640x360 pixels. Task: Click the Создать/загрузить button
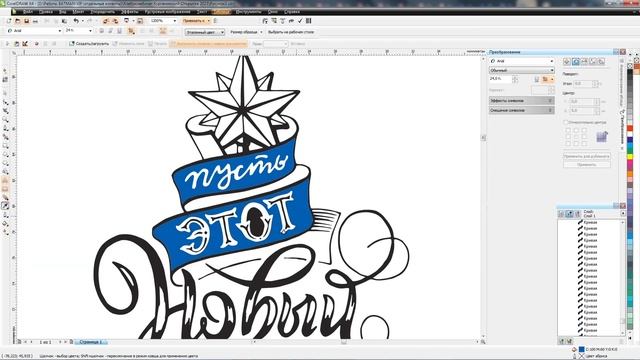[89, 43]
